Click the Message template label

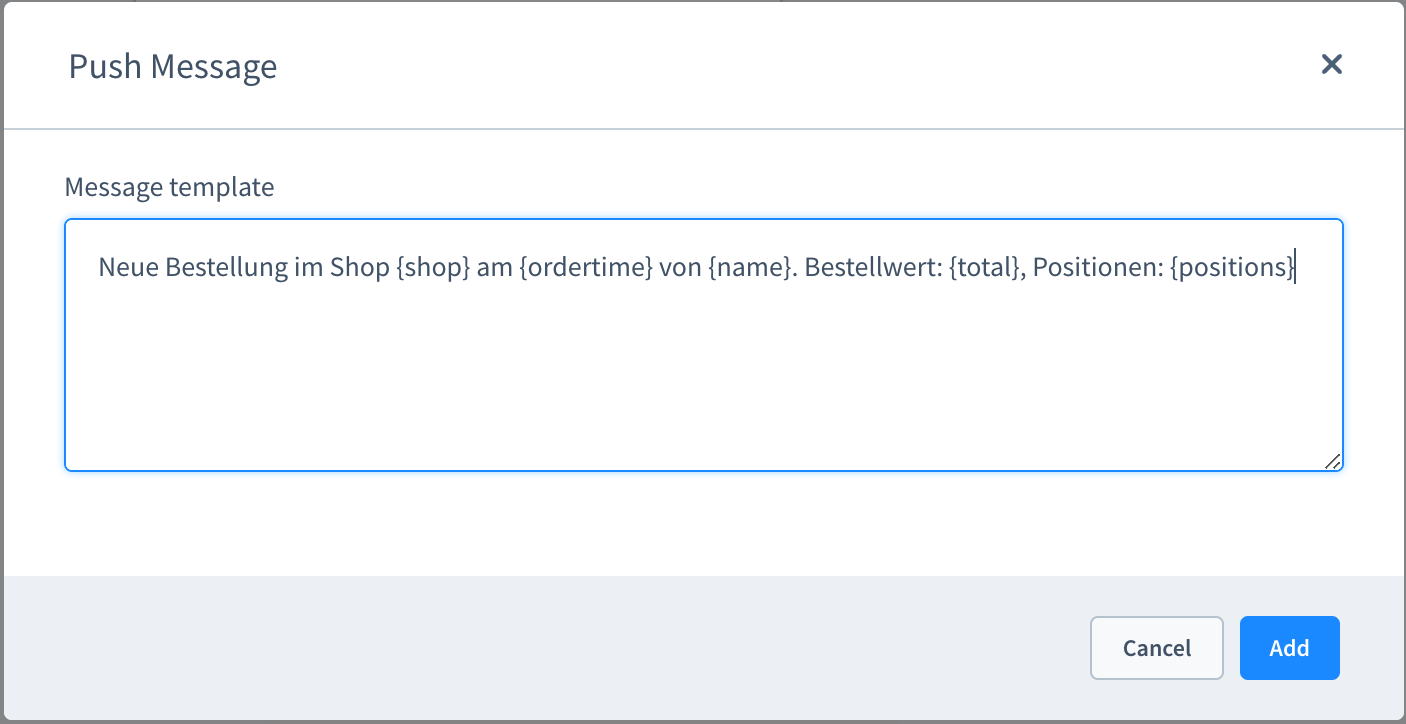169,187
